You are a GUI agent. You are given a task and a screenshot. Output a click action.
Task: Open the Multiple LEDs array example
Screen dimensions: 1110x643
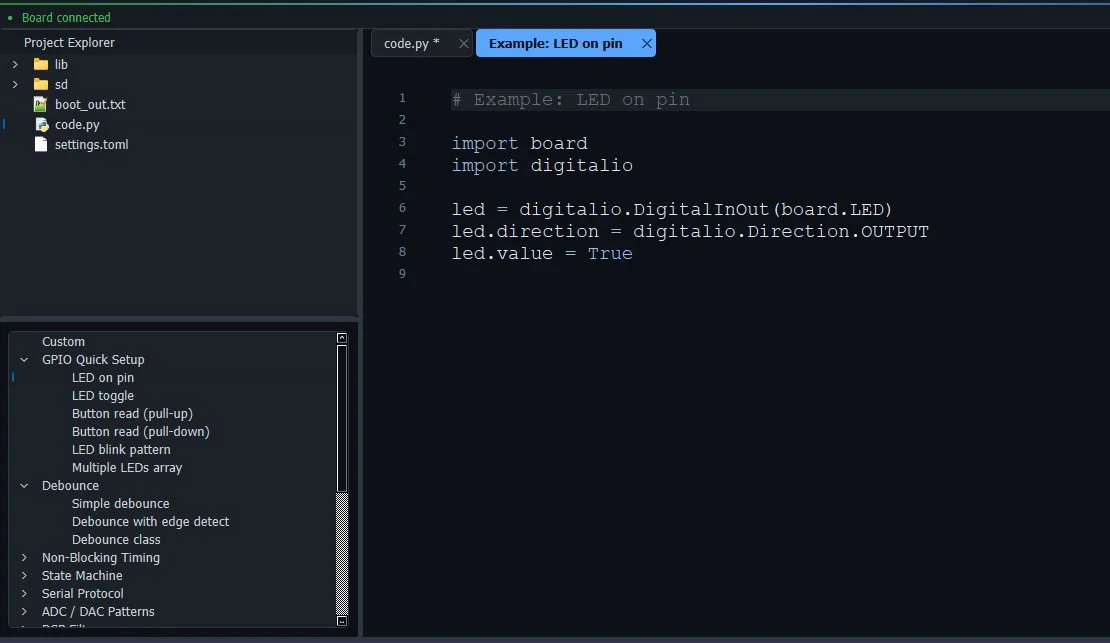127,467
